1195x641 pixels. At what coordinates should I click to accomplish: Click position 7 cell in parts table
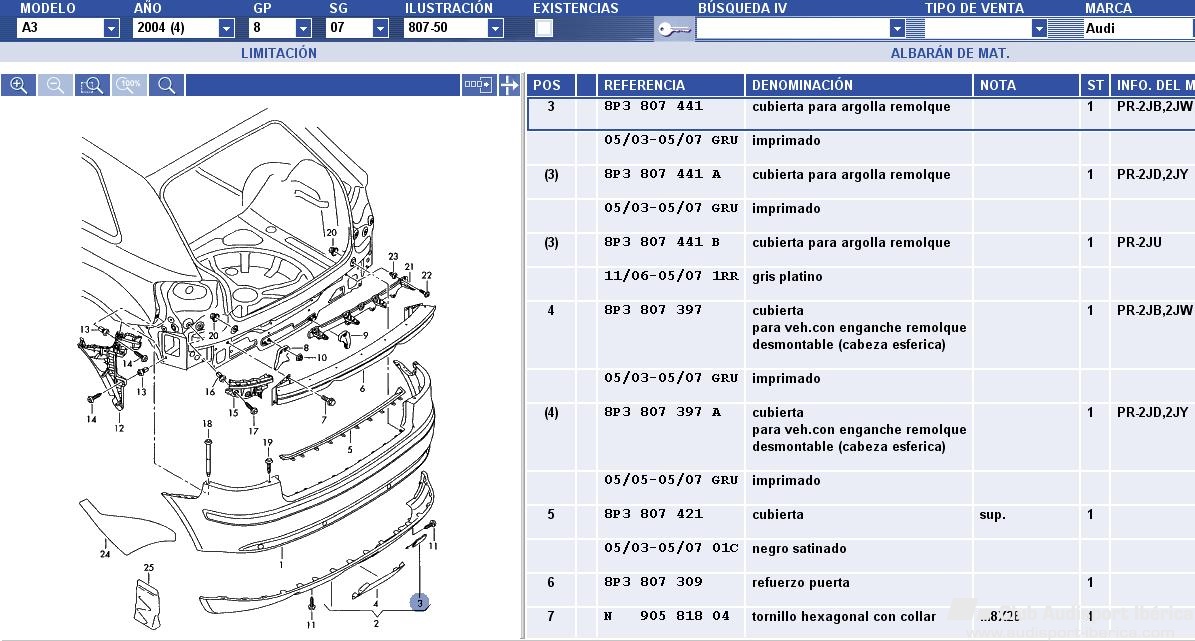[550, 616]
